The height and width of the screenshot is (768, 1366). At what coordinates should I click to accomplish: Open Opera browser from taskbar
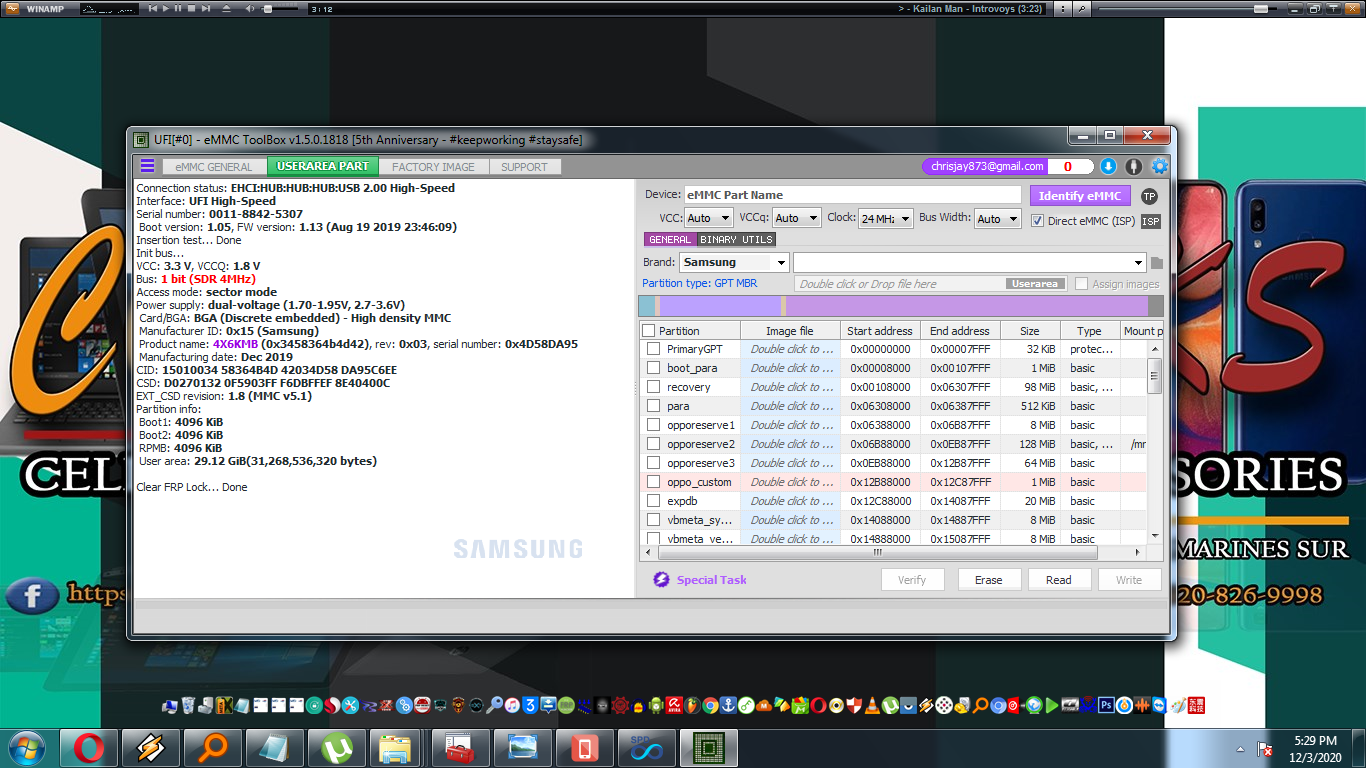(89, 748)
